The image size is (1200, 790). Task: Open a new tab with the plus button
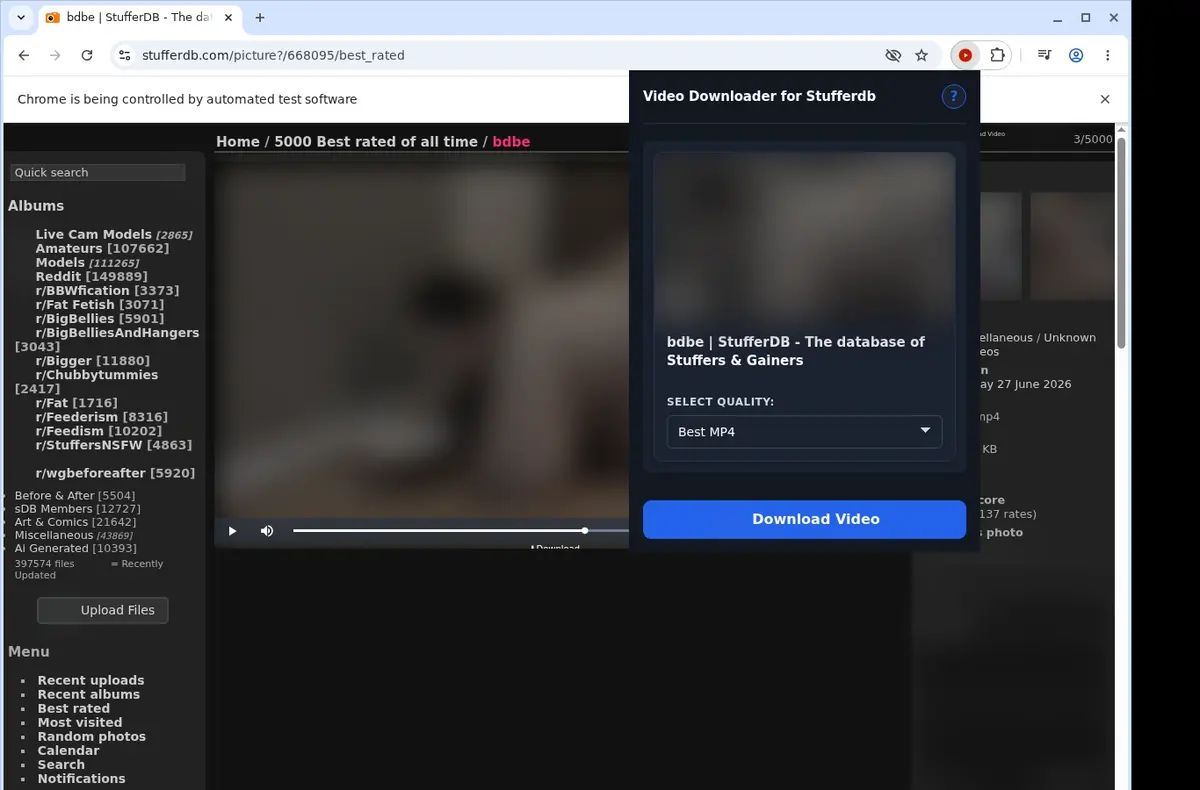pyautogui.click(x=260, y=18)
